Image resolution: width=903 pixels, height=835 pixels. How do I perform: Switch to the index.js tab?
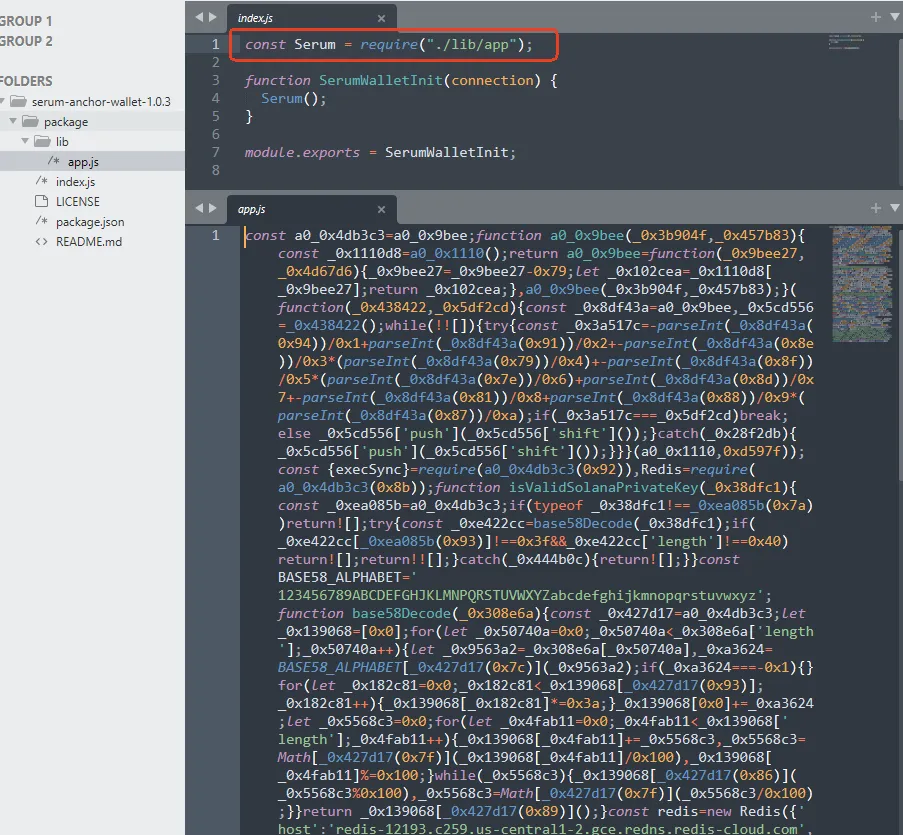pos(312,18)
